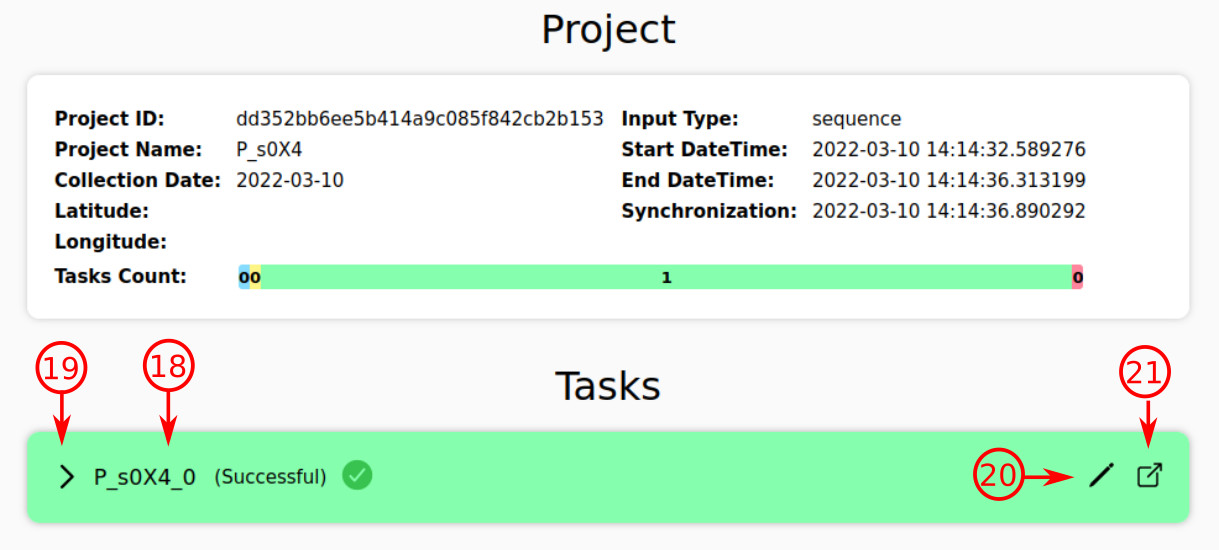Click the End DateTime value
This screenshot has width=1219, height=550.
949,181
